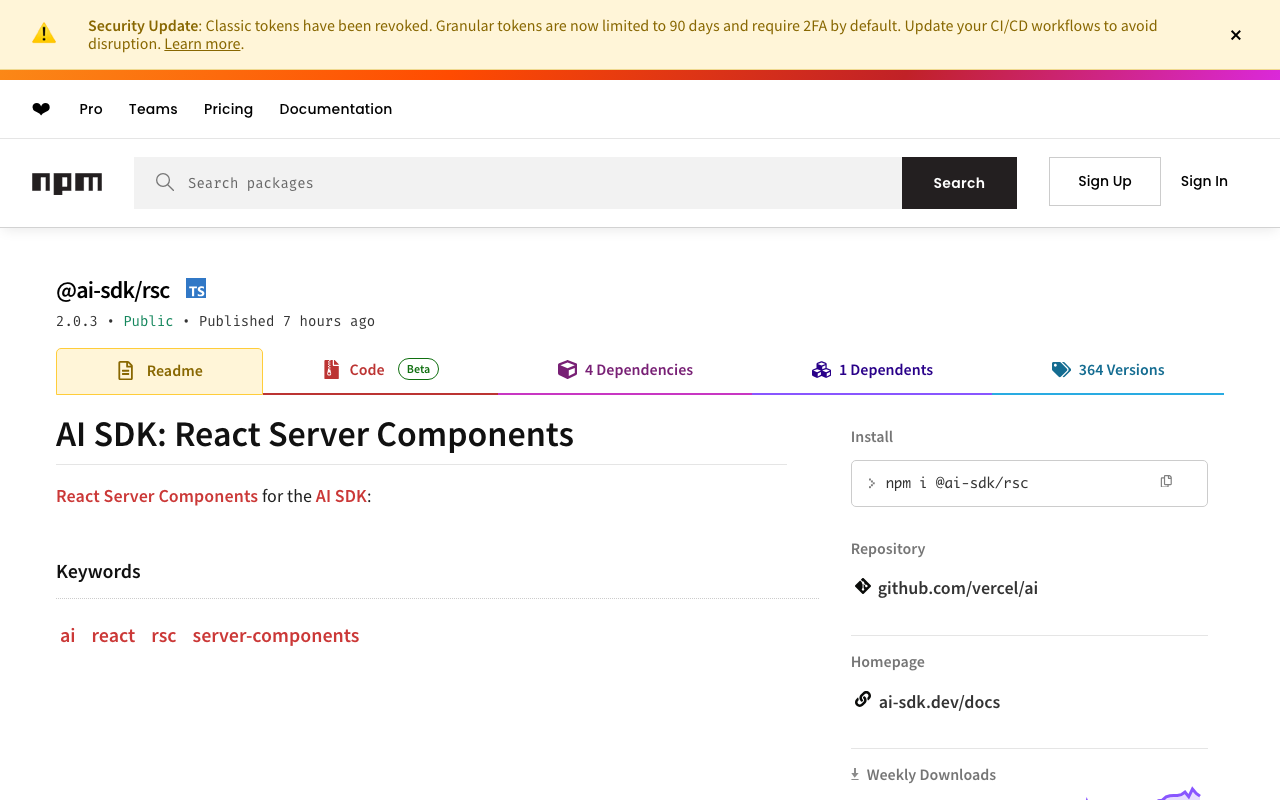1280x800 pixels.
Task: Open the Learn more link
Action: [202, 44]
